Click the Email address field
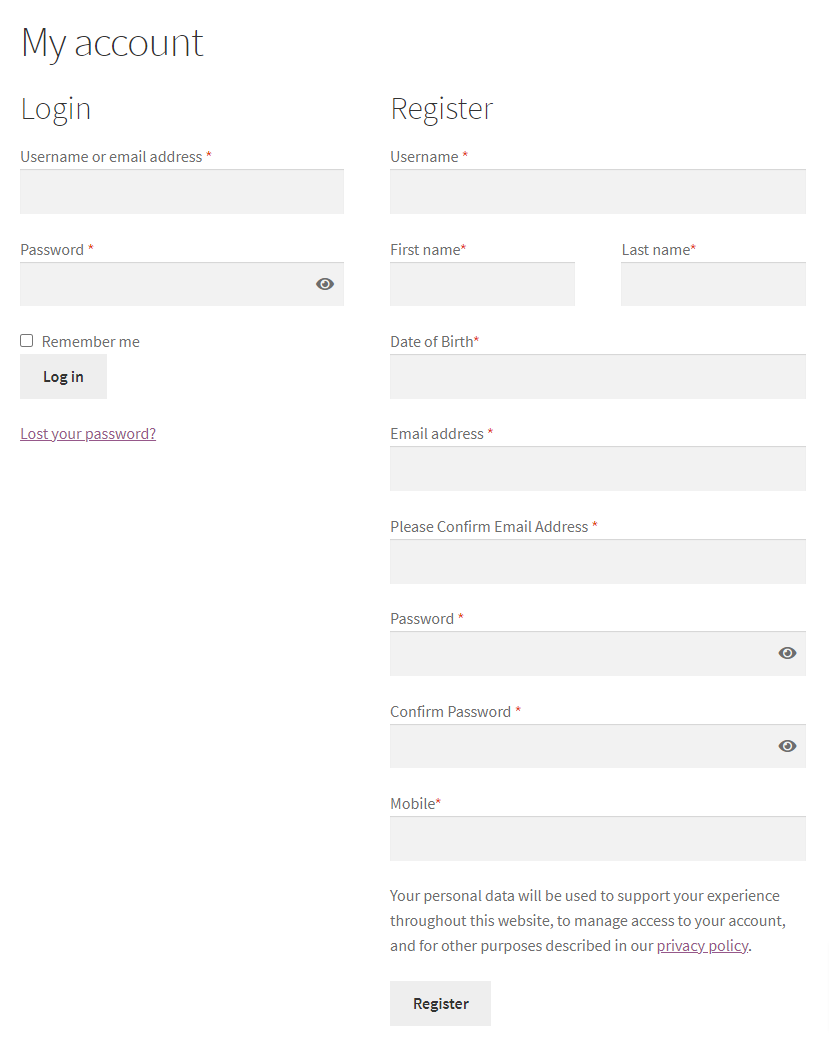 pyautogui.click(x=598, y=469)
